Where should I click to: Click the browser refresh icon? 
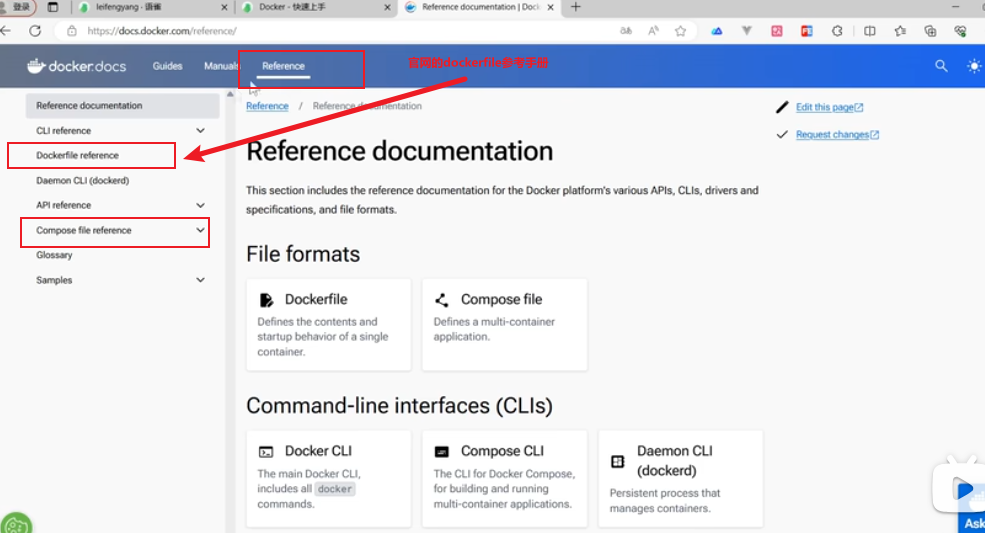(35, 31)
